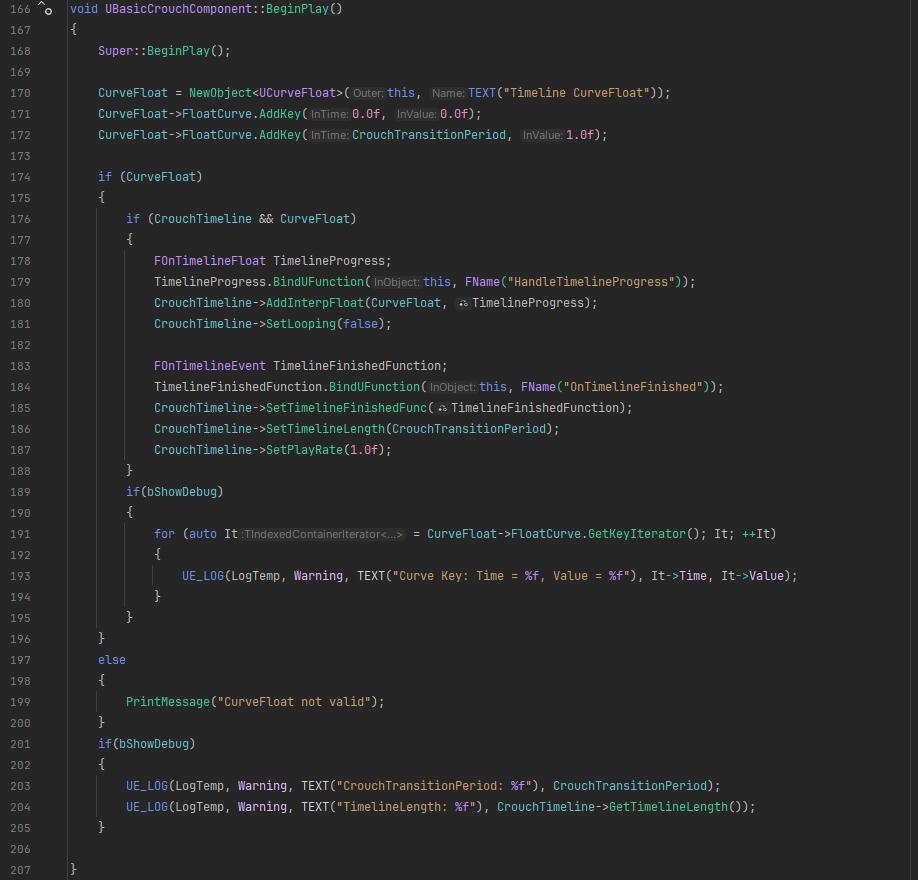The image size is (918, 880).
Task: Click line number 201 in the gutter
Action: (18, 744)
